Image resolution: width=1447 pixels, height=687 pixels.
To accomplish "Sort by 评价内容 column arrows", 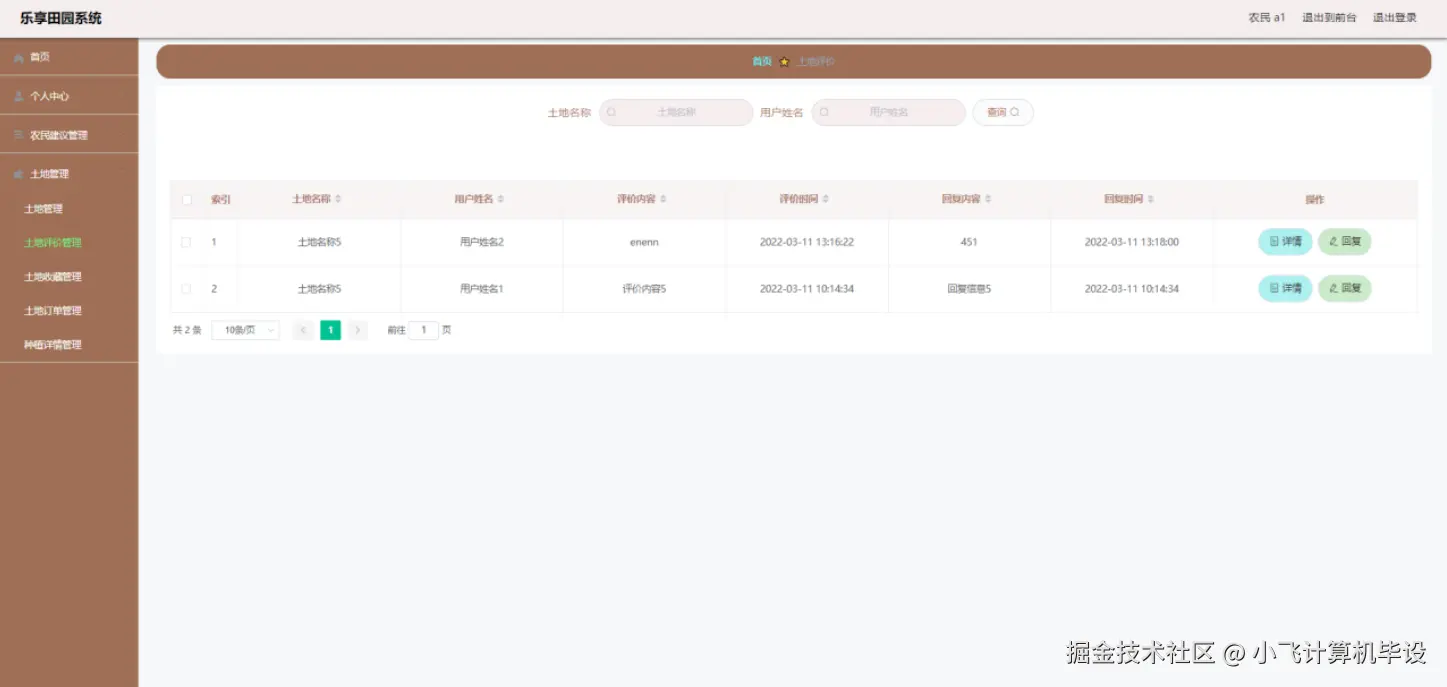I will [x=663, y=200].
